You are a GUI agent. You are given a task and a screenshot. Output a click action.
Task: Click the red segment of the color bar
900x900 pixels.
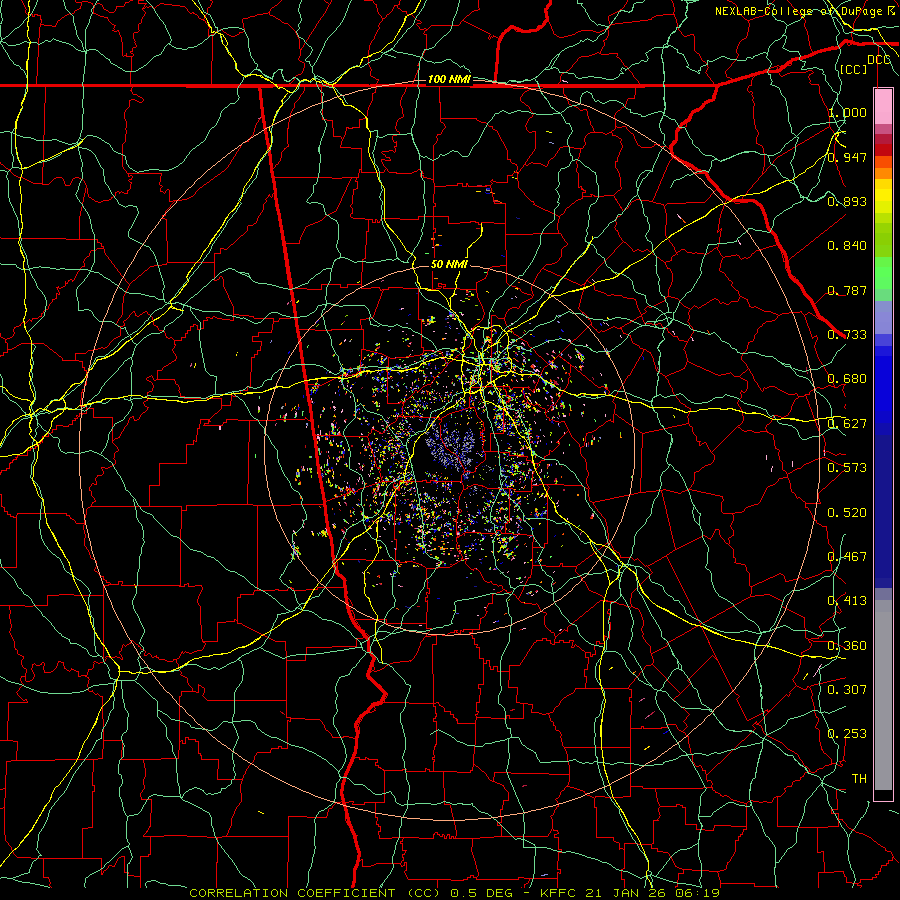pos(883,149)
